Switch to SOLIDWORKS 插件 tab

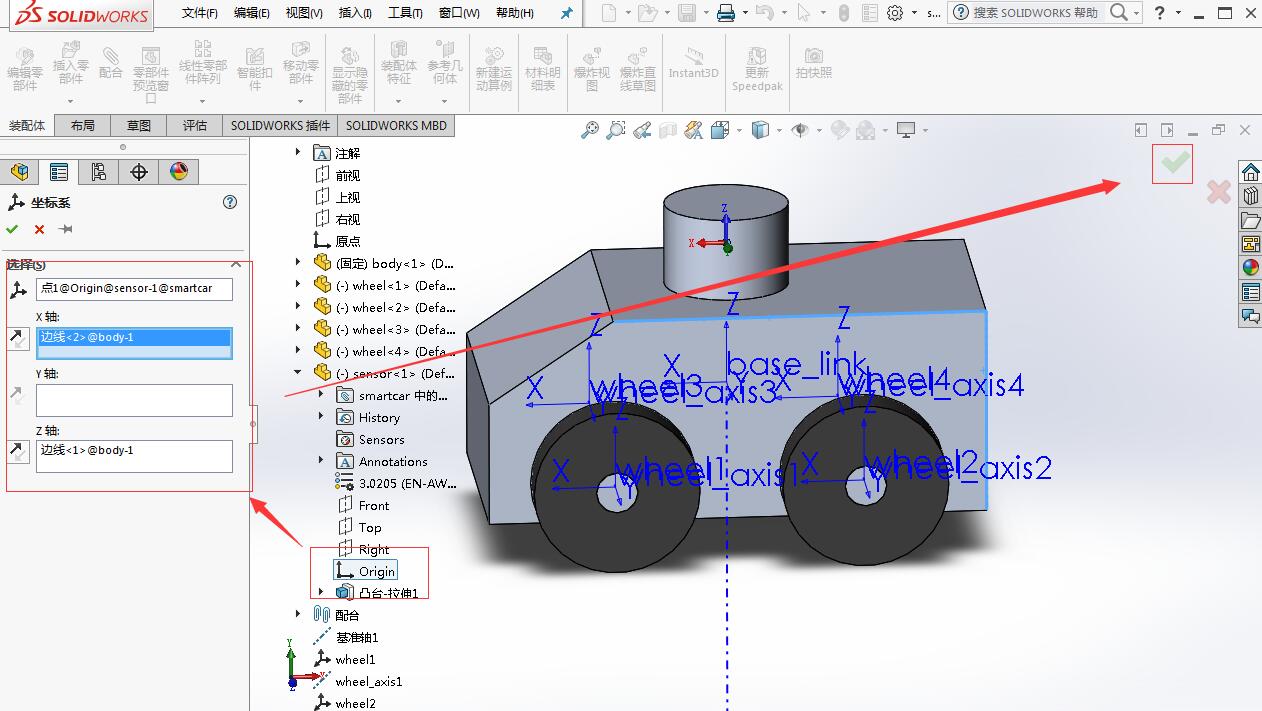tap(280, 125)
